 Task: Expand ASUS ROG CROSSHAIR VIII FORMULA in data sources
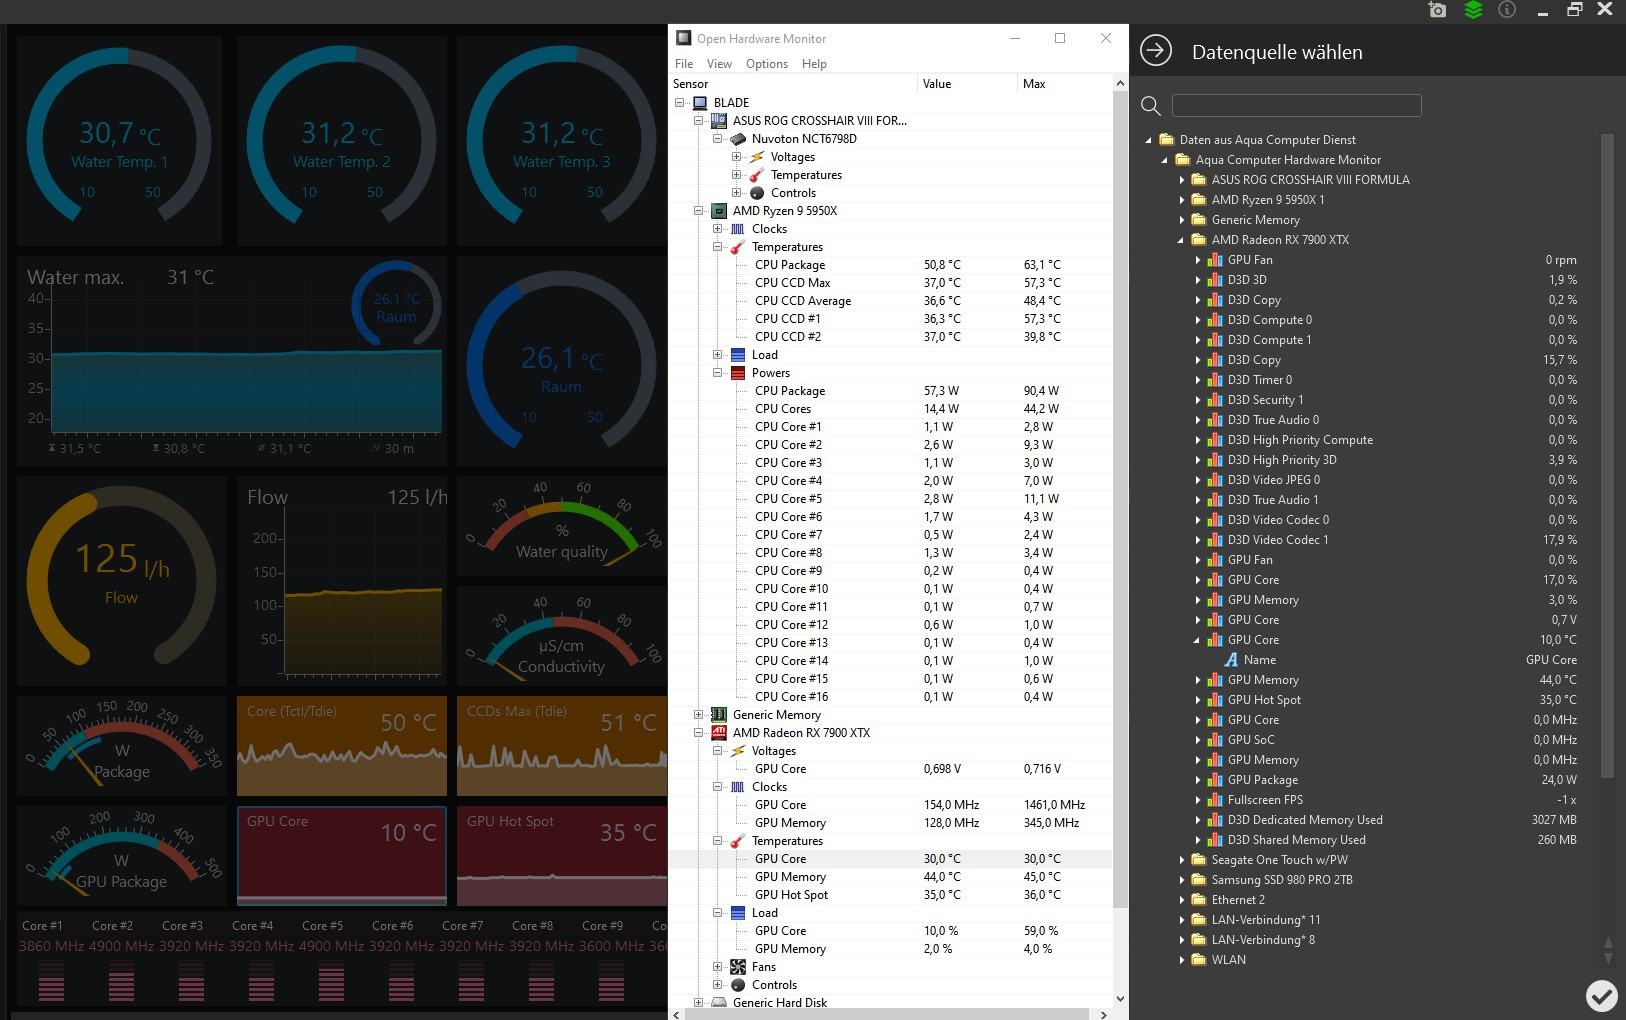(1181, 180)
